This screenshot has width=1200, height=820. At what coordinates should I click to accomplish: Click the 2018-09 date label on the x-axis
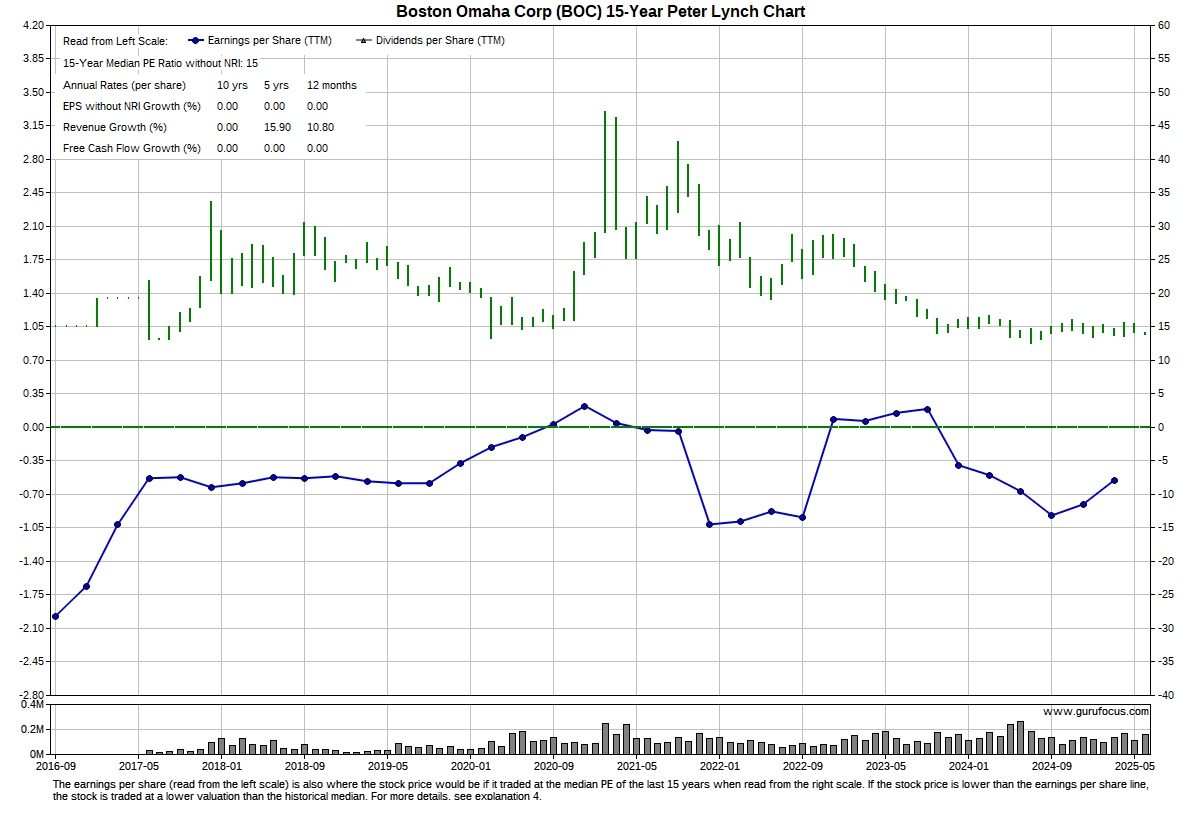pos(304,765)
